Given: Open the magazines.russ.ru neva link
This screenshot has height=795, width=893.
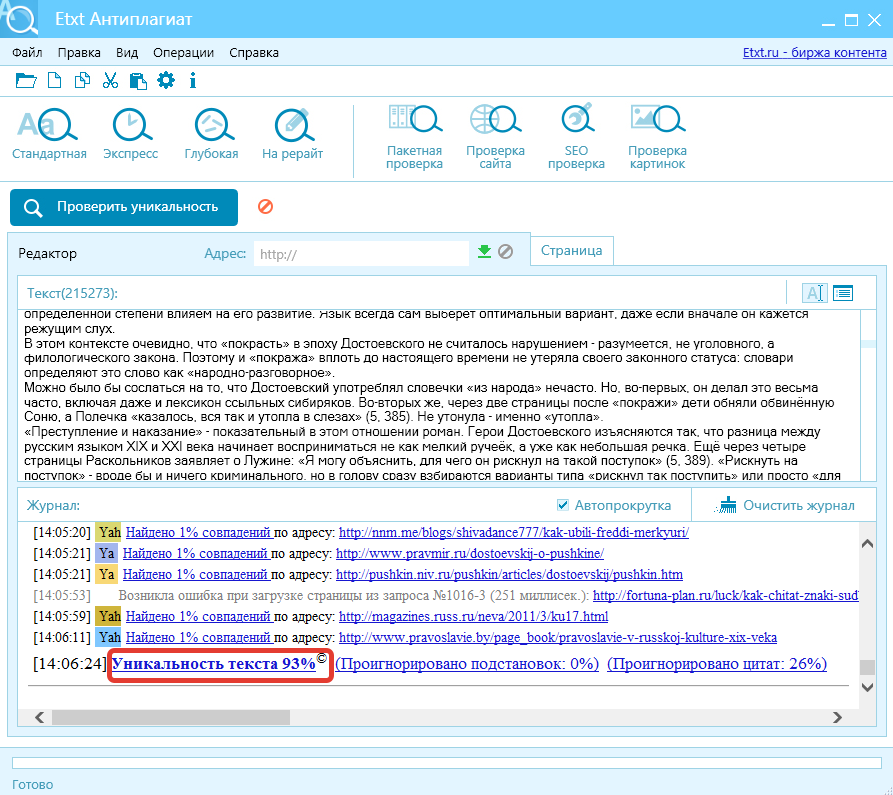Looking at the screenshot, I should tap(473, 617).
